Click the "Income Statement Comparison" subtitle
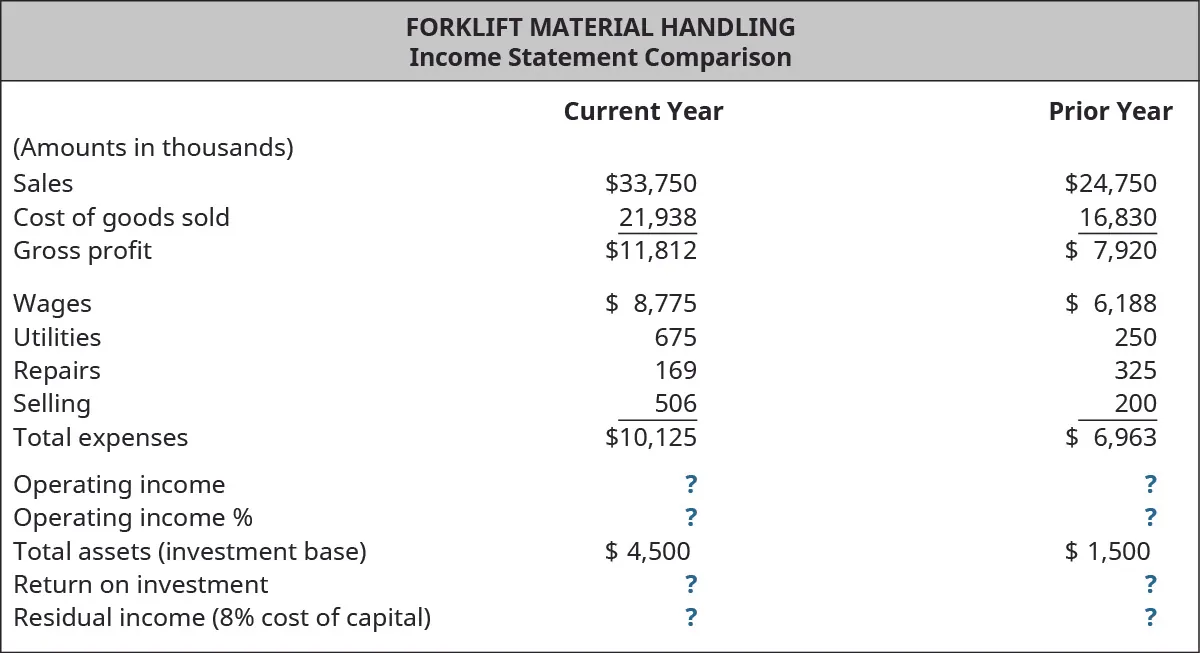1200x653 pixels. (600, 57)
